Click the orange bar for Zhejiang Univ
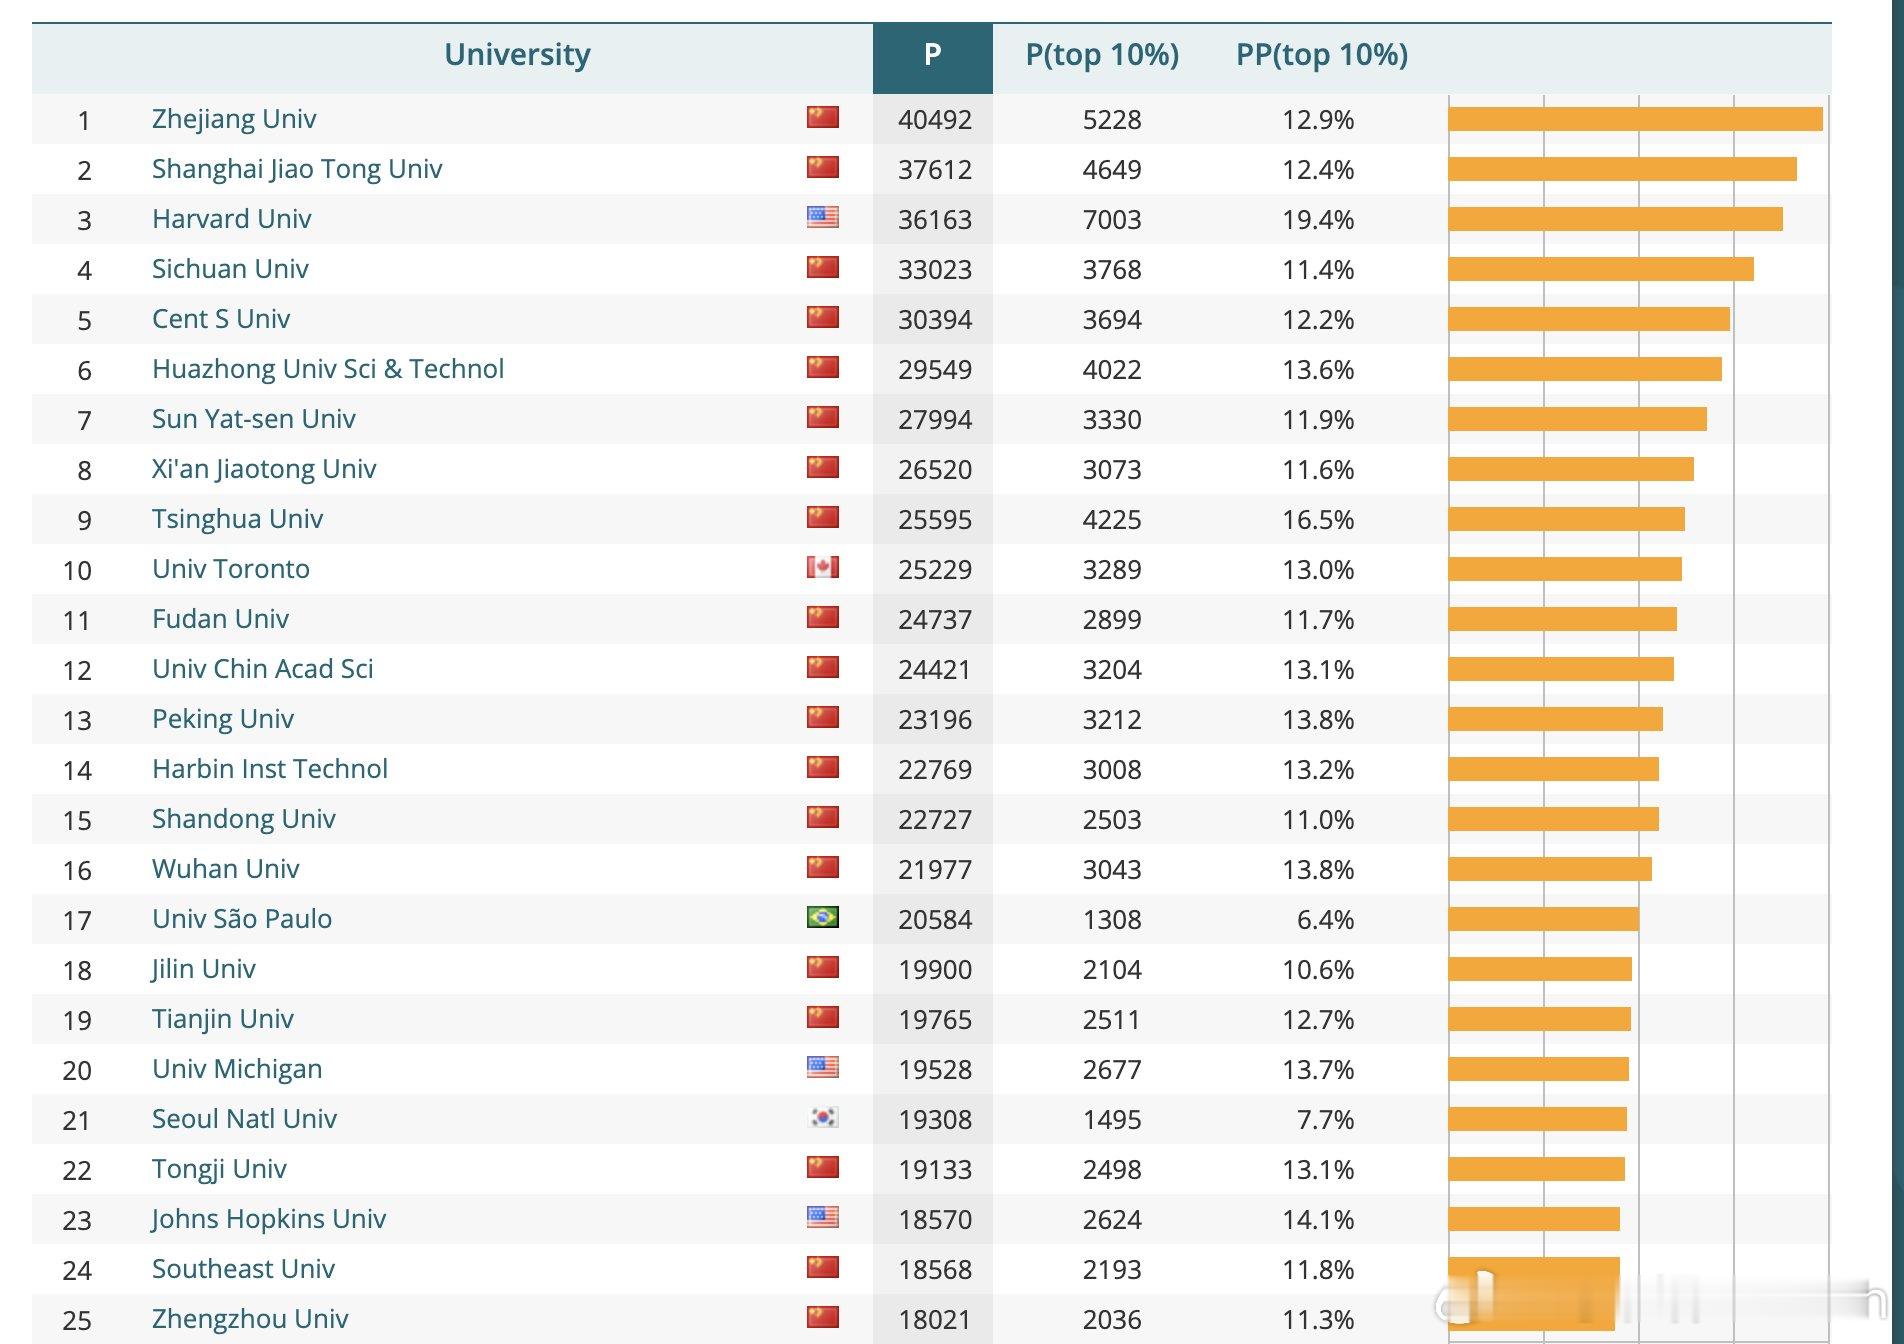The image size is (1904, 1344). [x=1635, y=119]
